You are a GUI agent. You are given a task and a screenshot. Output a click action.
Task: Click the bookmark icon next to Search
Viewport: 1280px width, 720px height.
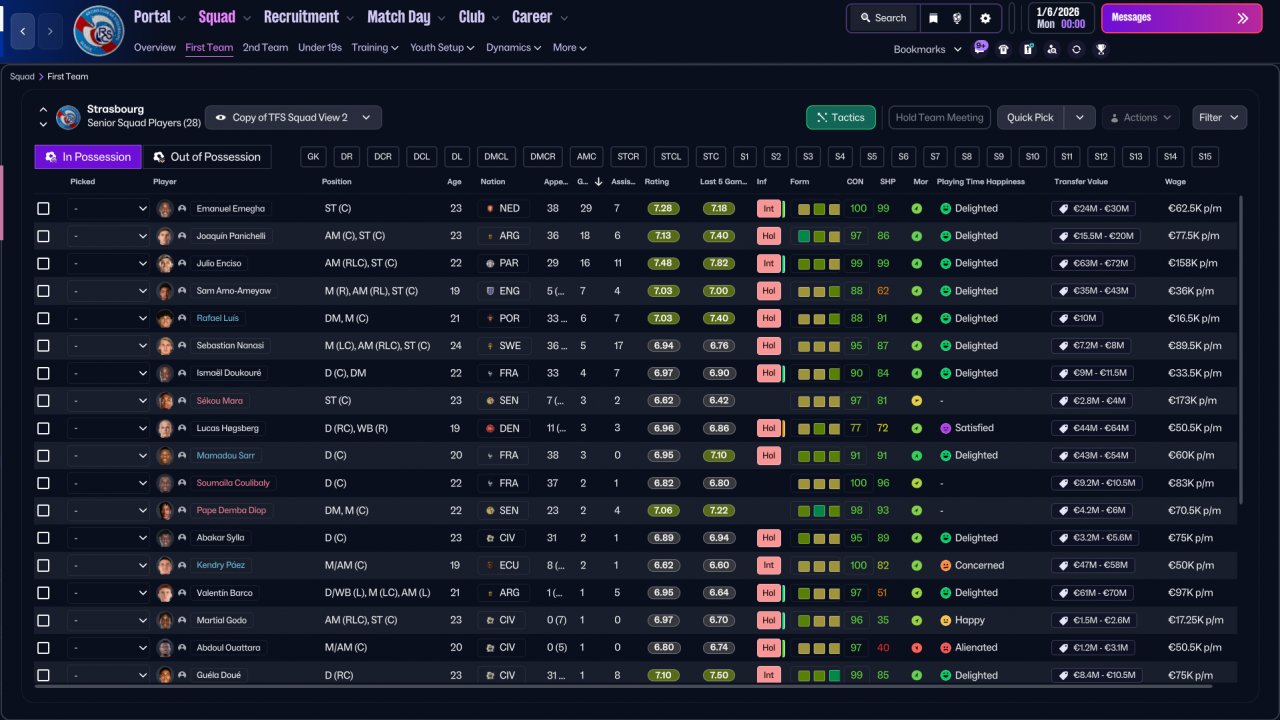point(933,18)
